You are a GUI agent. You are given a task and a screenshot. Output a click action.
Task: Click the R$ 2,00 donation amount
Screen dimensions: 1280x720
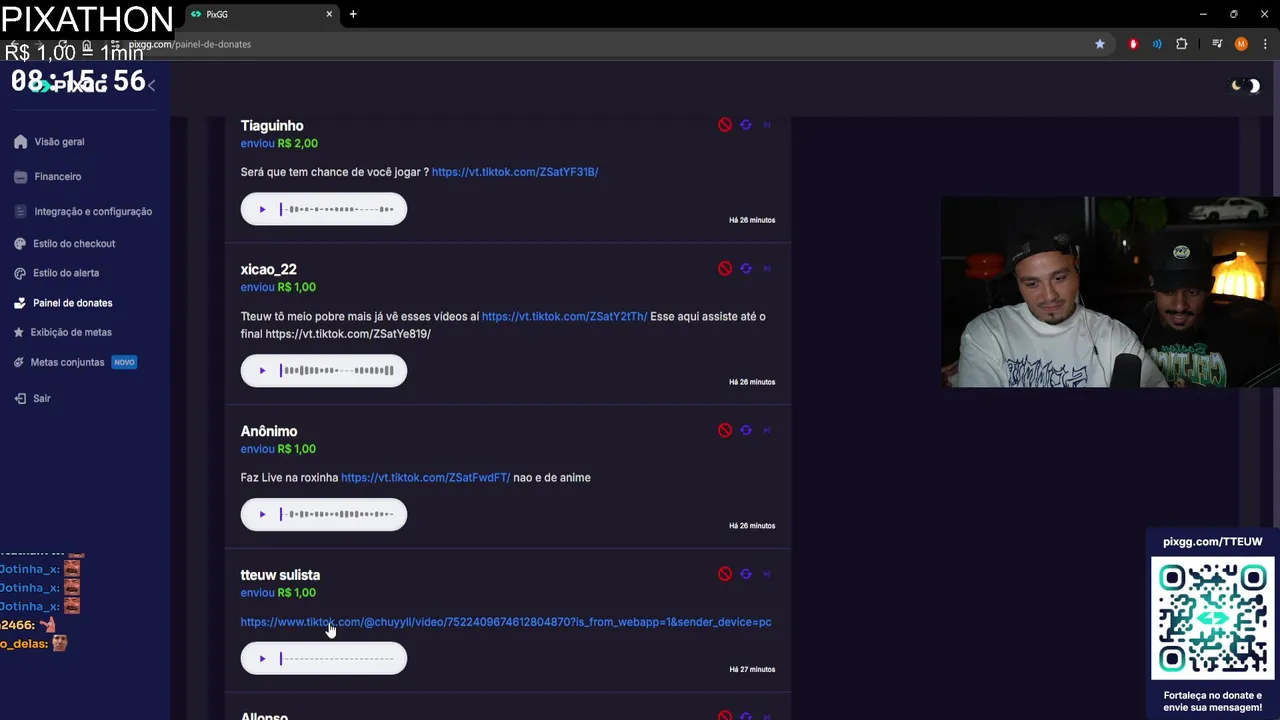(298, 144)
